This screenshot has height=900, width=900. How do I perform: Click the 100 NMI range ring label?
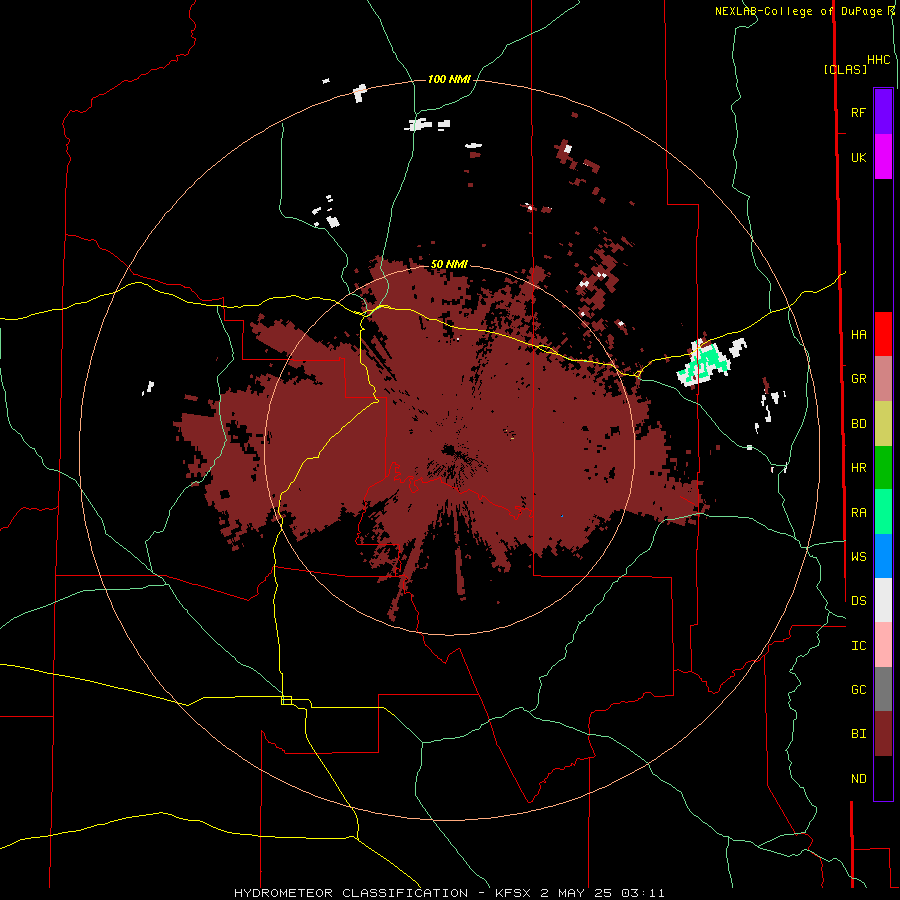[449, 79]
